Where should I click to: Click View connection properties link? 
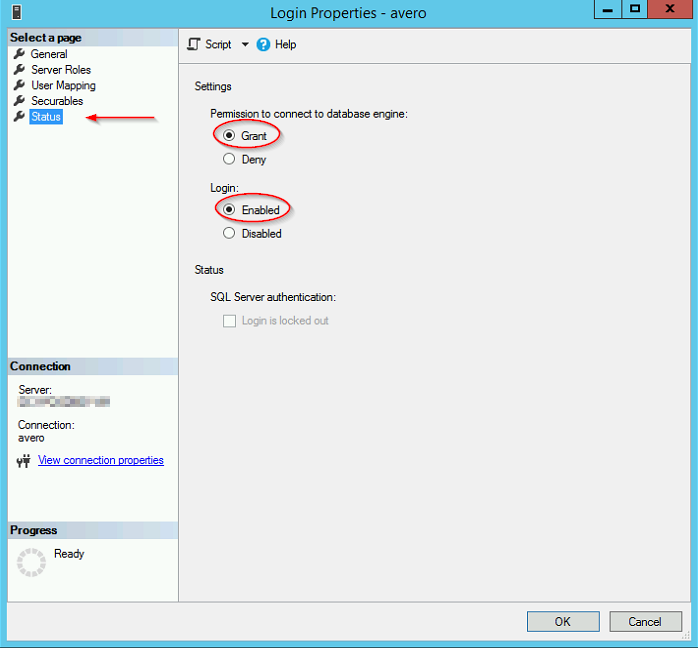101,460
